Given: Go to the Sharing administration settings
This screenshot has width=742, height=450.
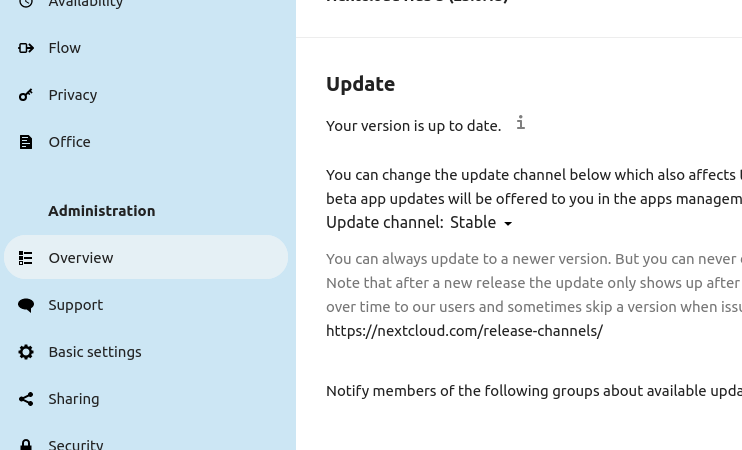Looking at the screenshot, I should pyautogui.click(x=74, y=399).
